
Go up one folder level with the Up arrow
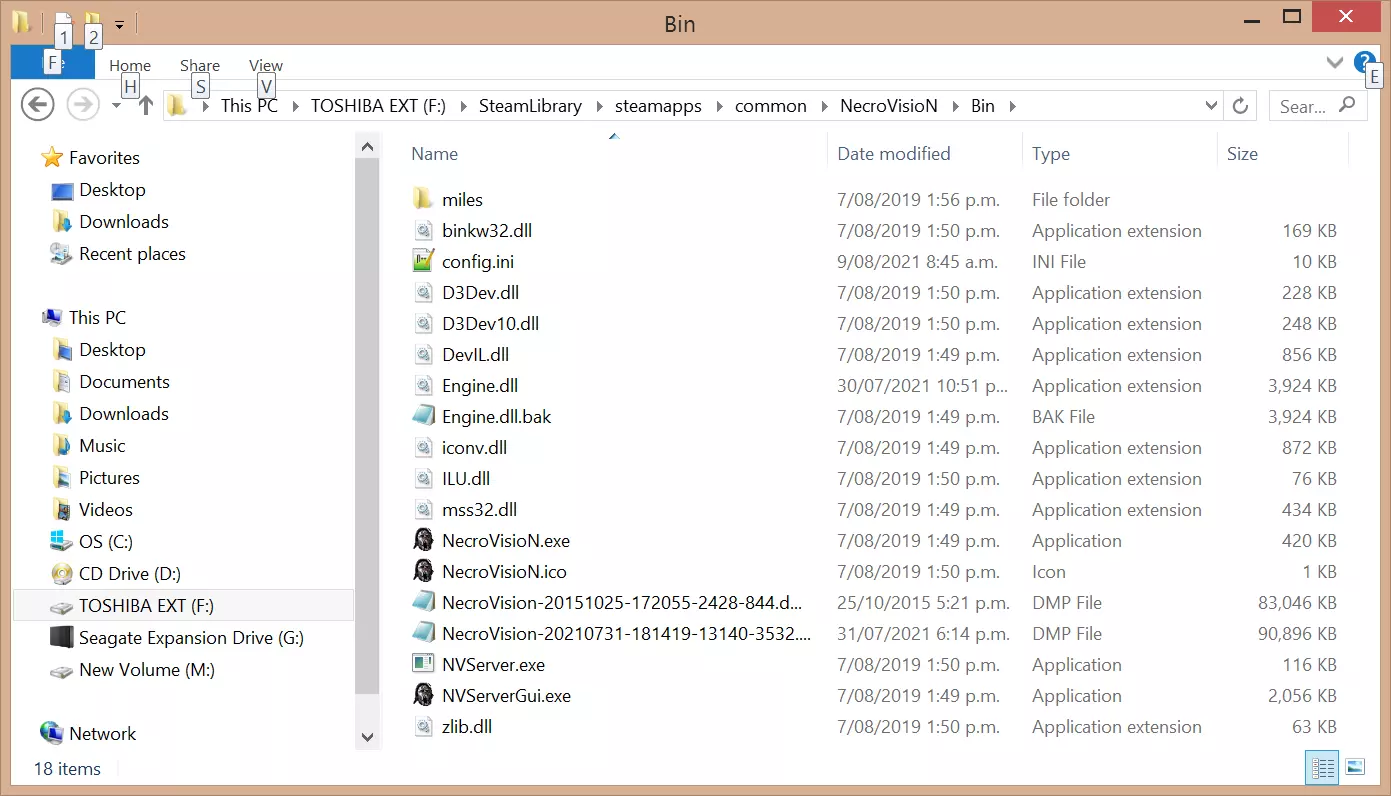146,105
